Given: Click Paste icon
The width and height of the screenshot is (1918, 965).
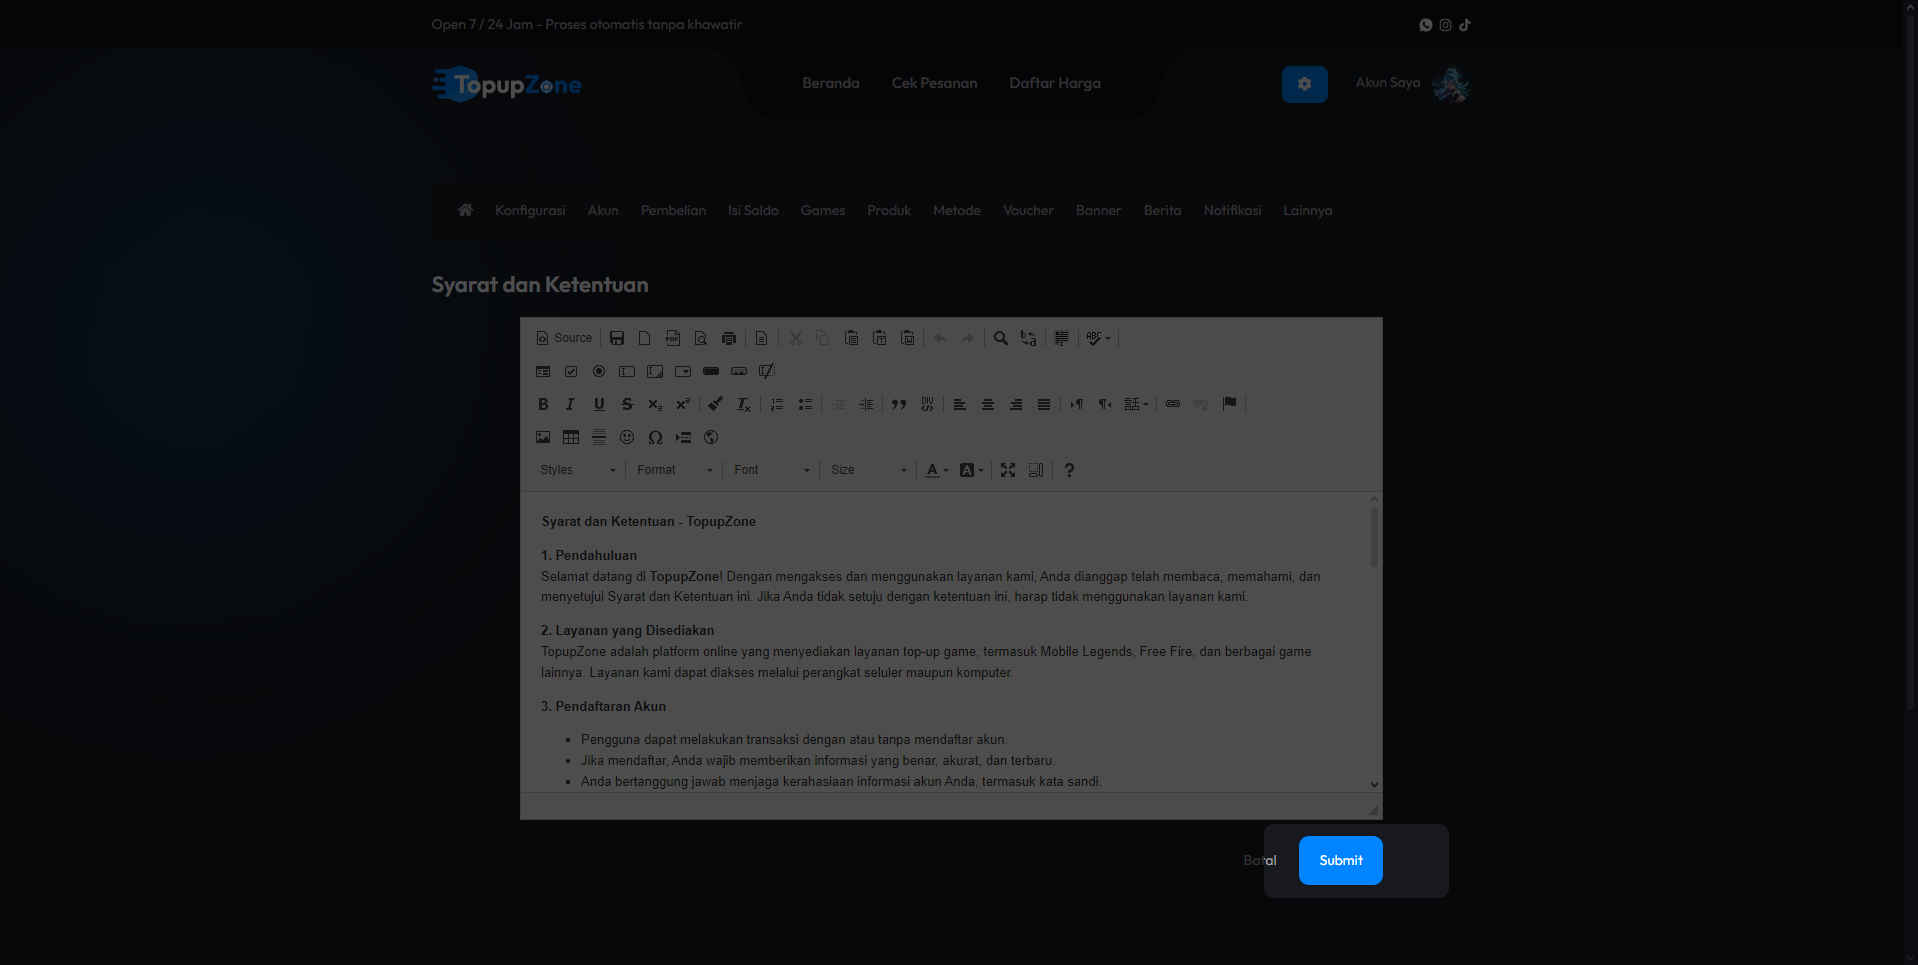Looking at the screenshot, I should (851, 338).
